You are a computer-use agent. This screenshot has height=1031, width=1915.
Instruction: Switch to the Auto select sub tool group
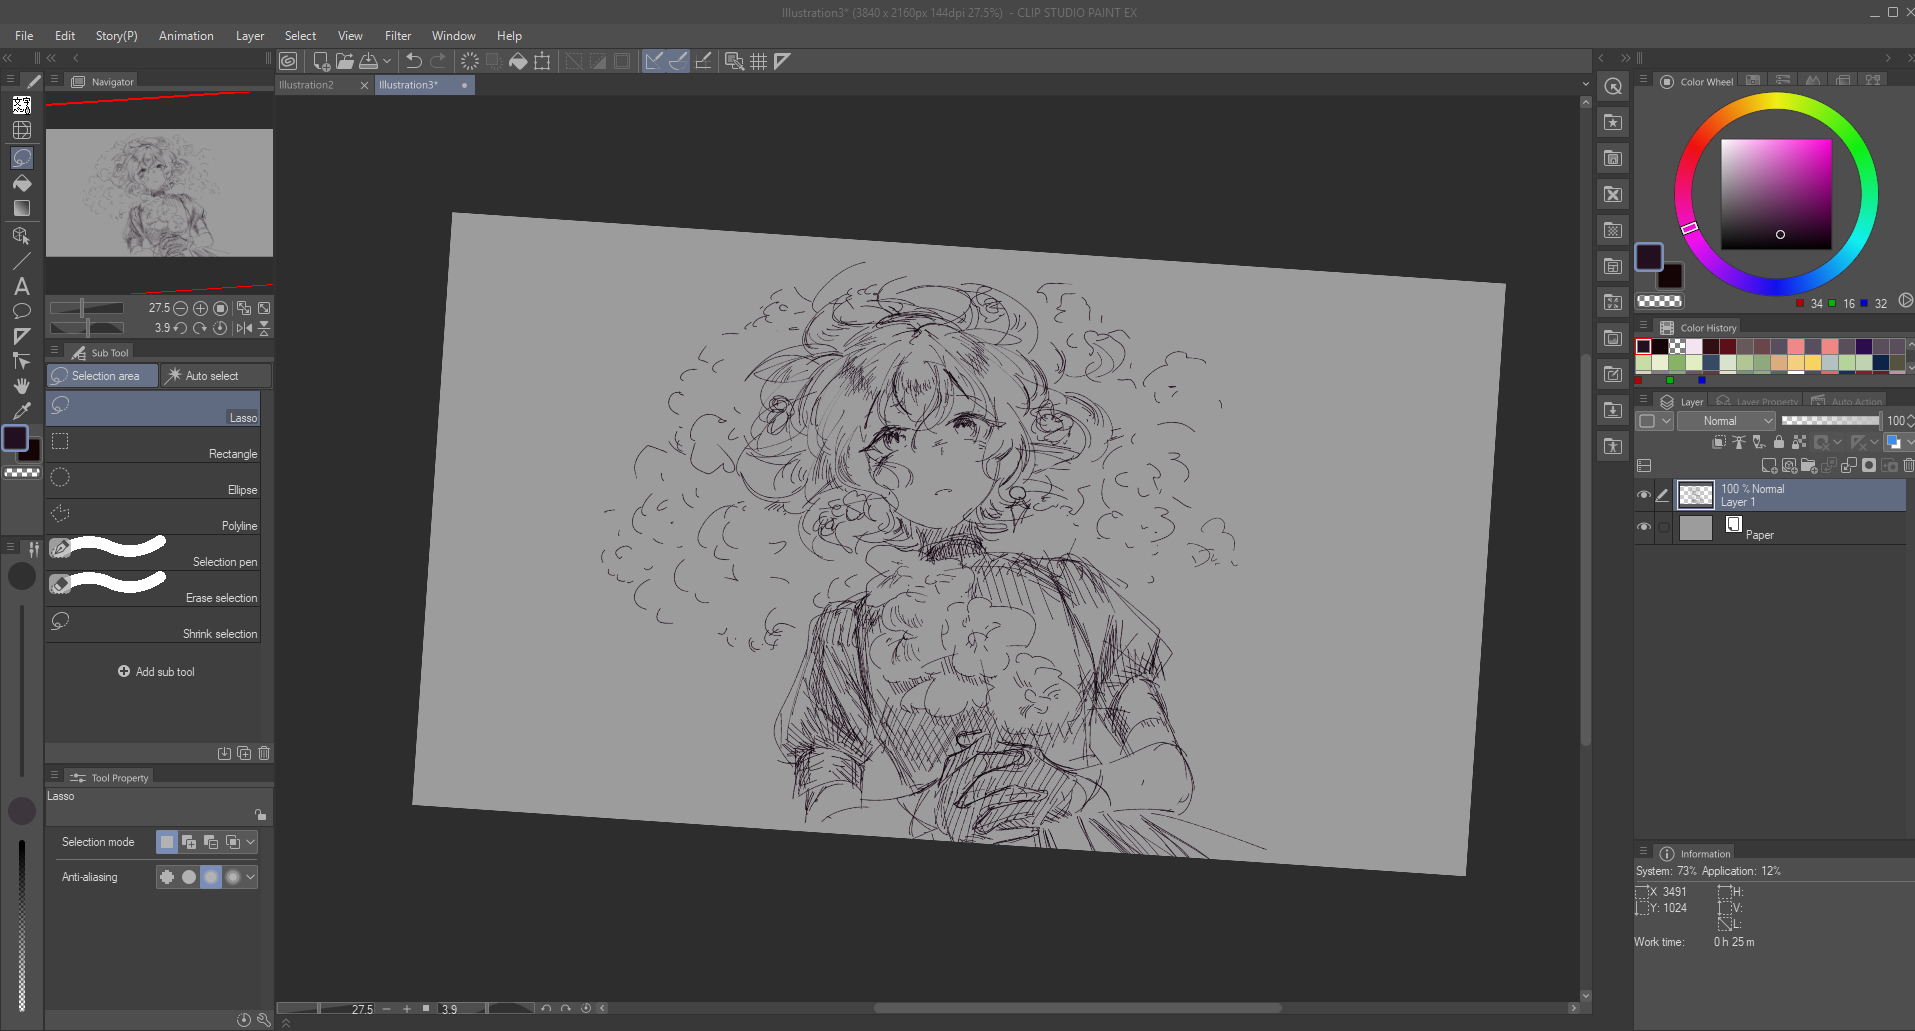[214, 376]
